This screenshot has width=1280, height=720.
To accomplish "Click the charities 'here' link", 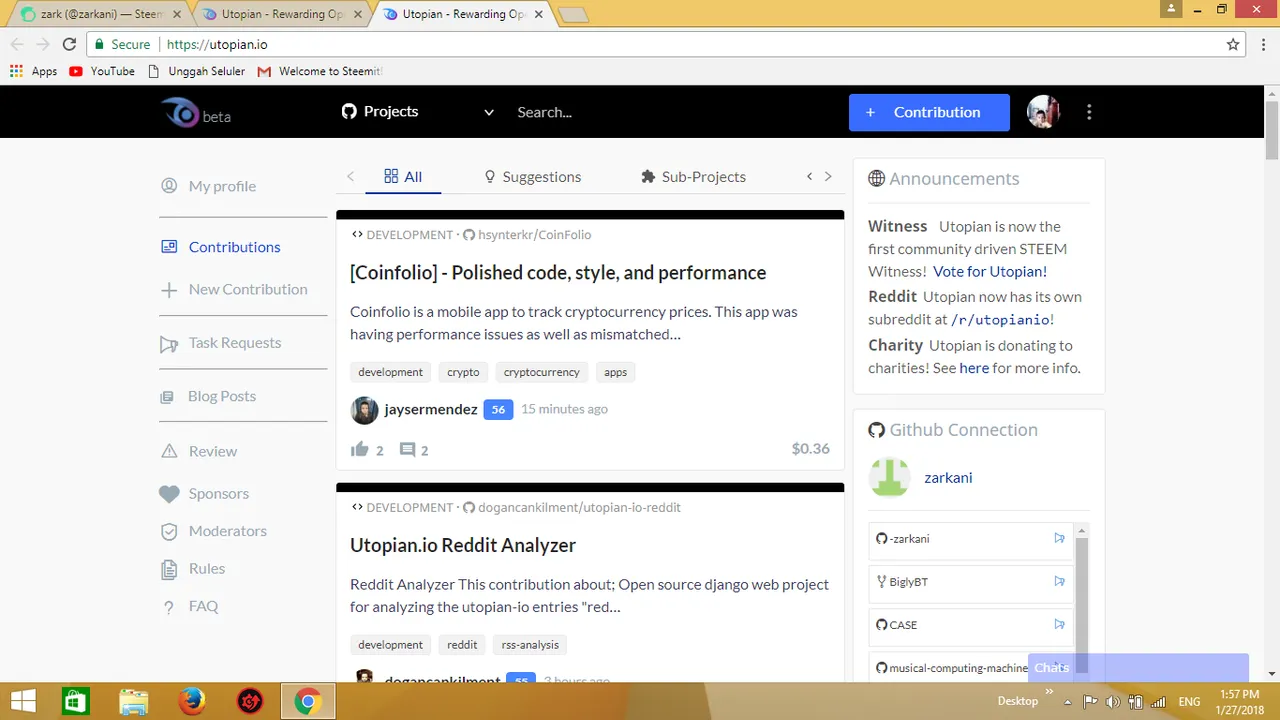I will (974, 368).
